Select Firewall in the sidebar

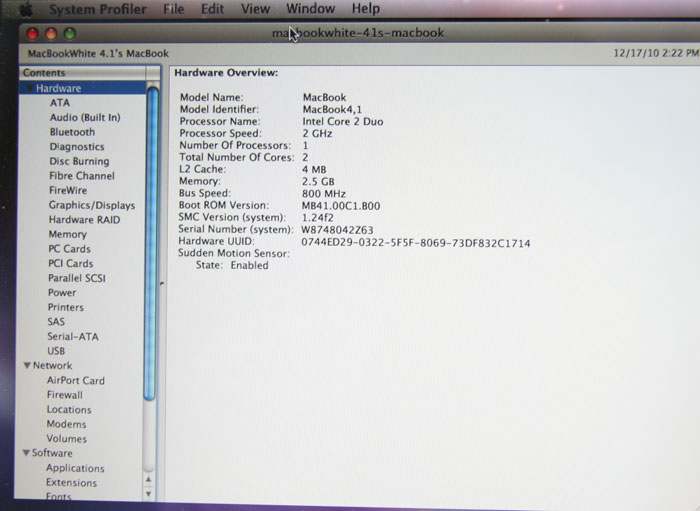pos(65,395)
